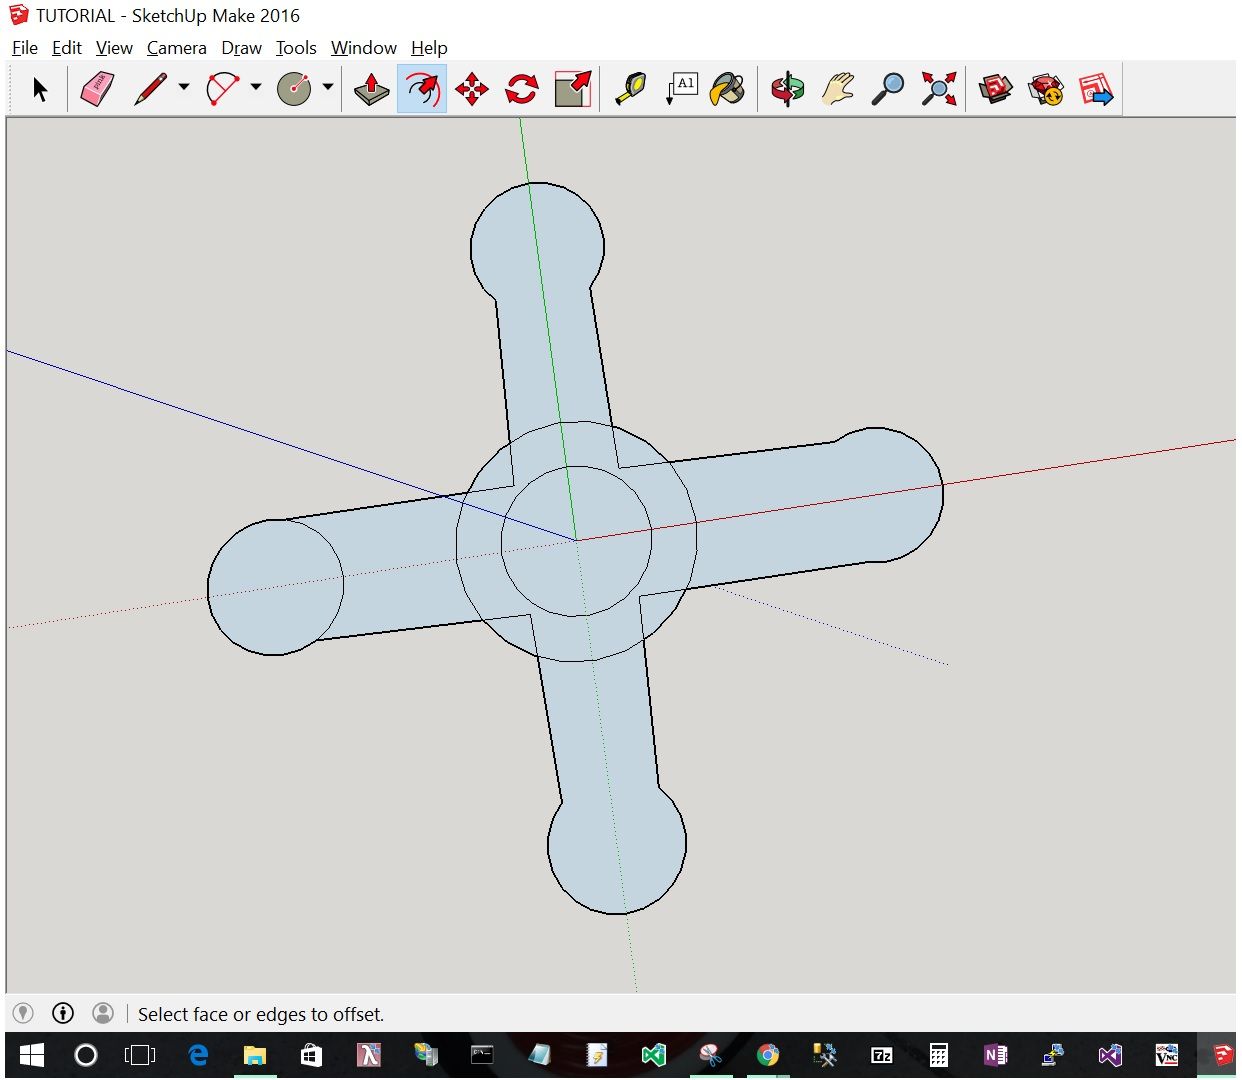1242x1080 pixels.
Task: Open the Circle tool dropdown arrow
Action: click(328, 88)
